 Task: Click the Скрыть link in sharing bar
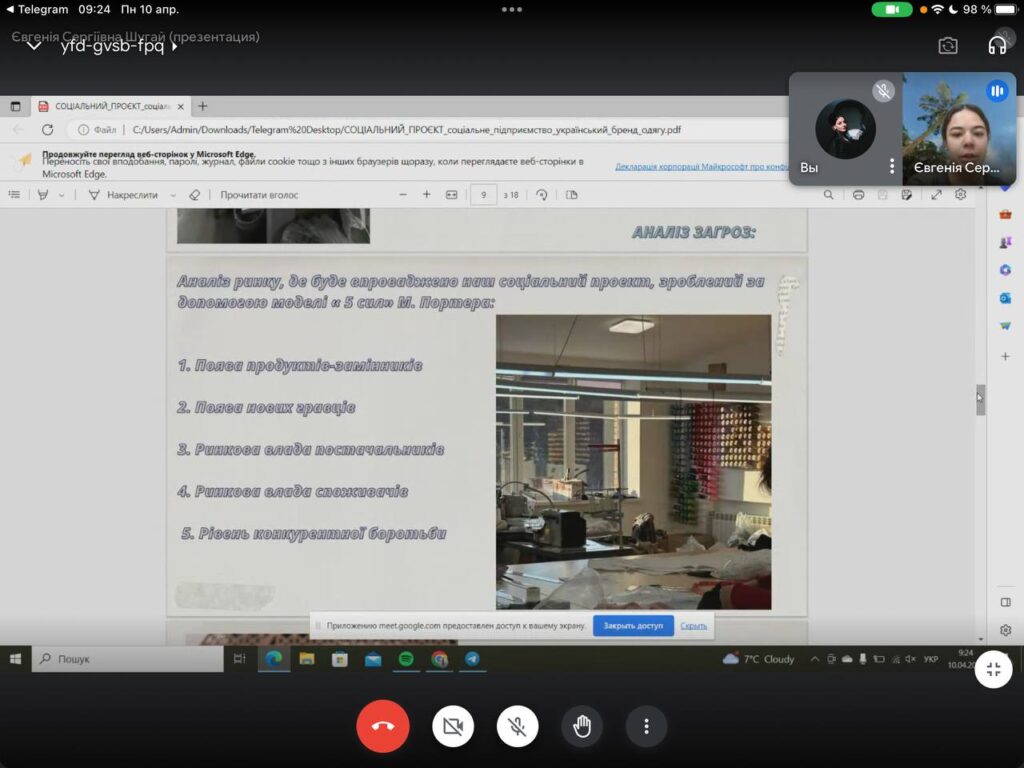[x=694, y=626]
